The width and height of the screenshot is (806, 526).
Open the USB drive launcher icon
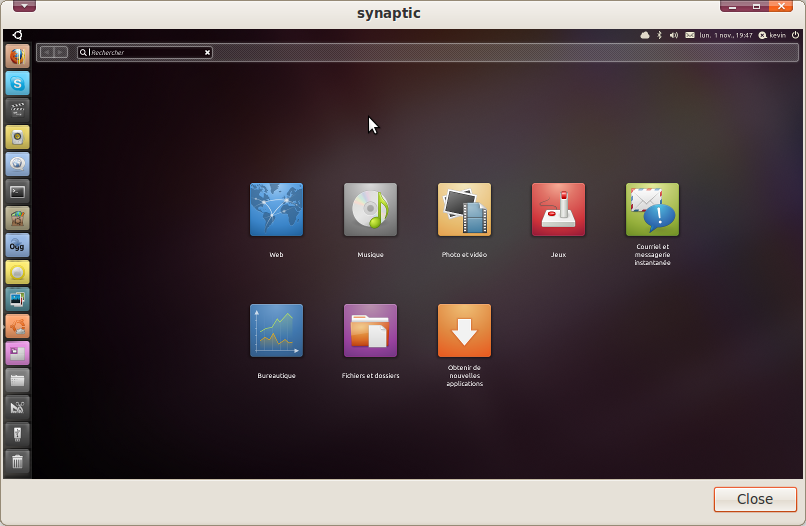point(17,434)
